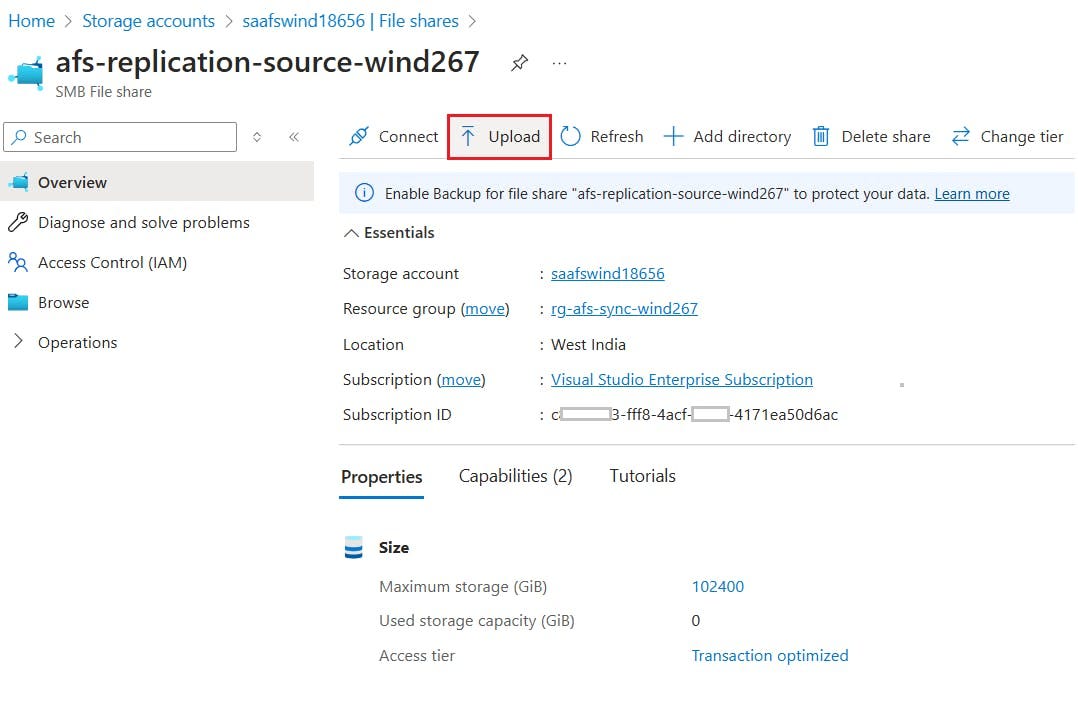Open Browse in the sidebar
This screenshot has height=702, width=1078.
pos(63,303)
